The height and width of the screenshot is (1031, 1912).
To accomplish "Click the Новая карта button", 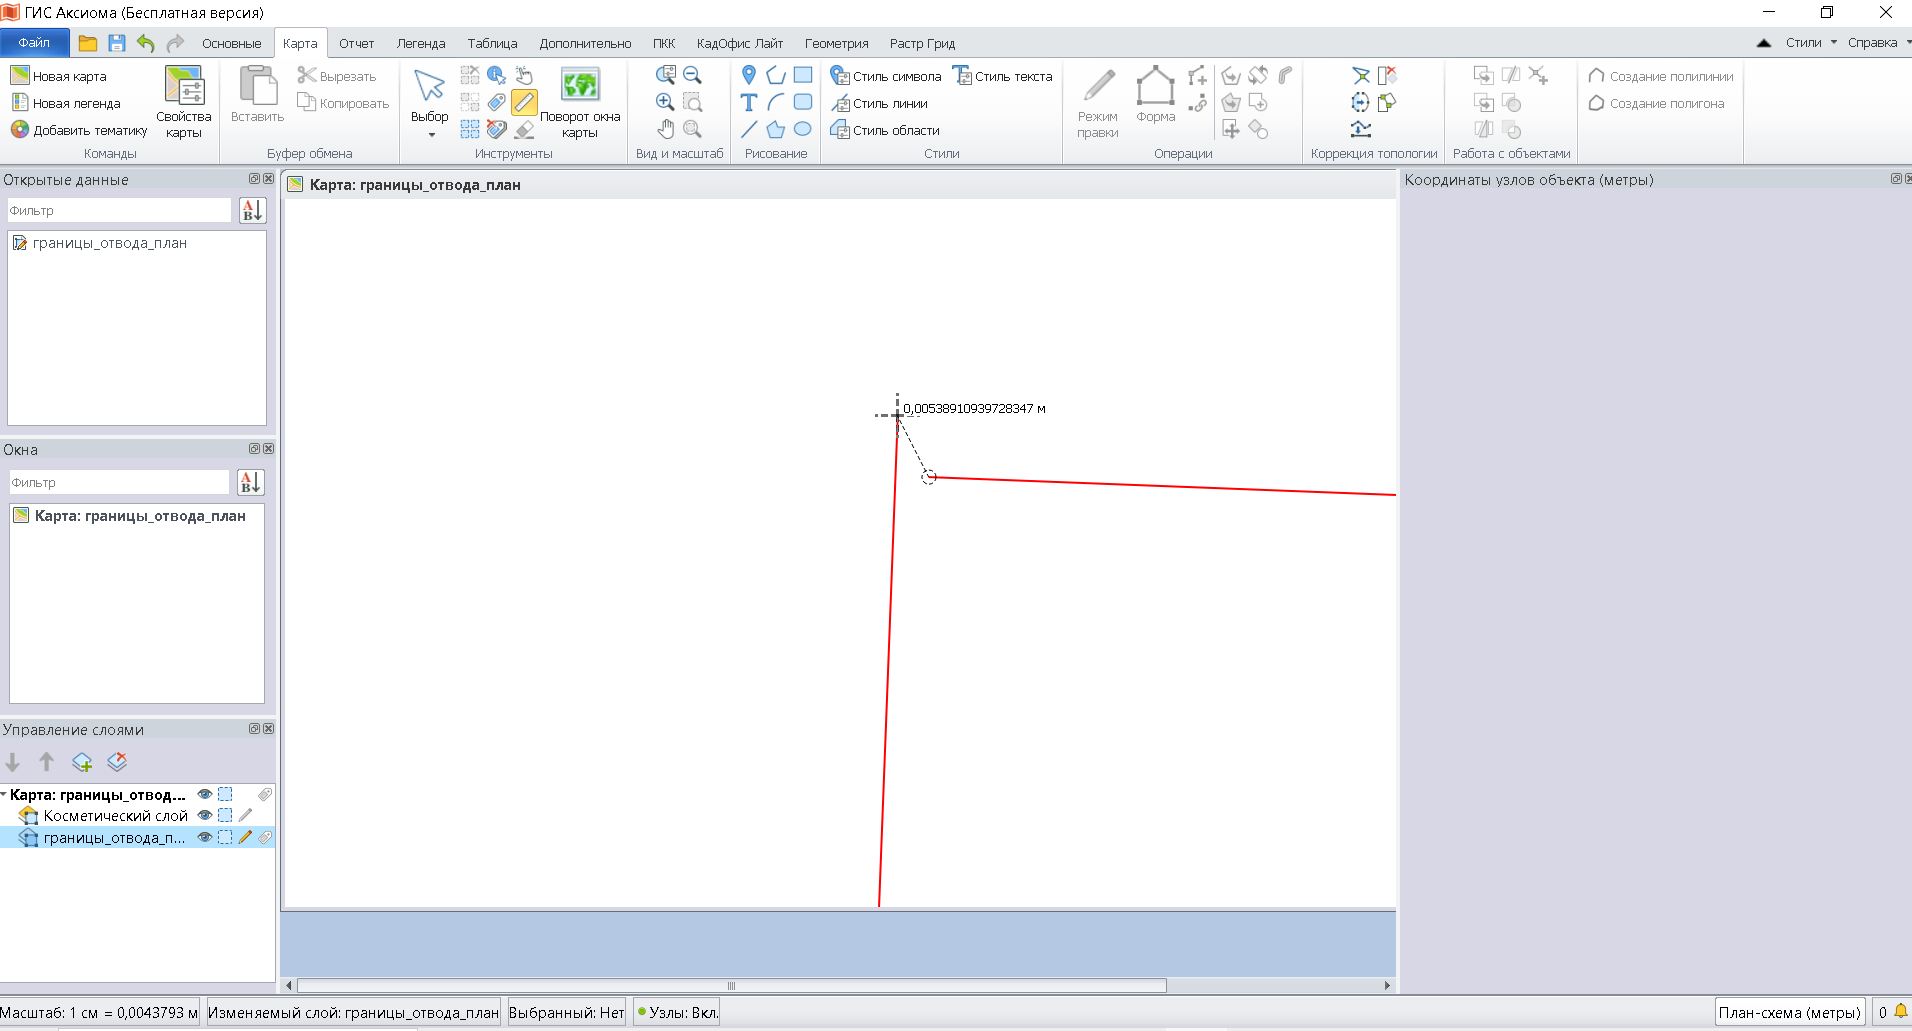I will pos(58,76).
